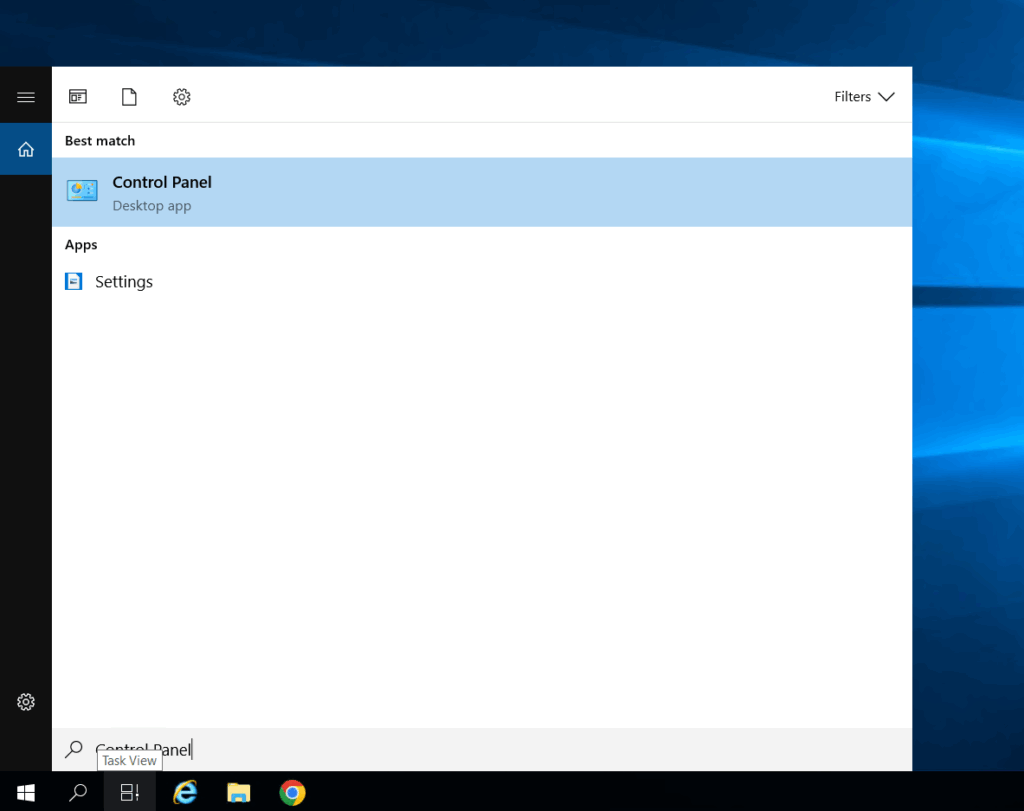Filter results by Settings gear icon

181,97
